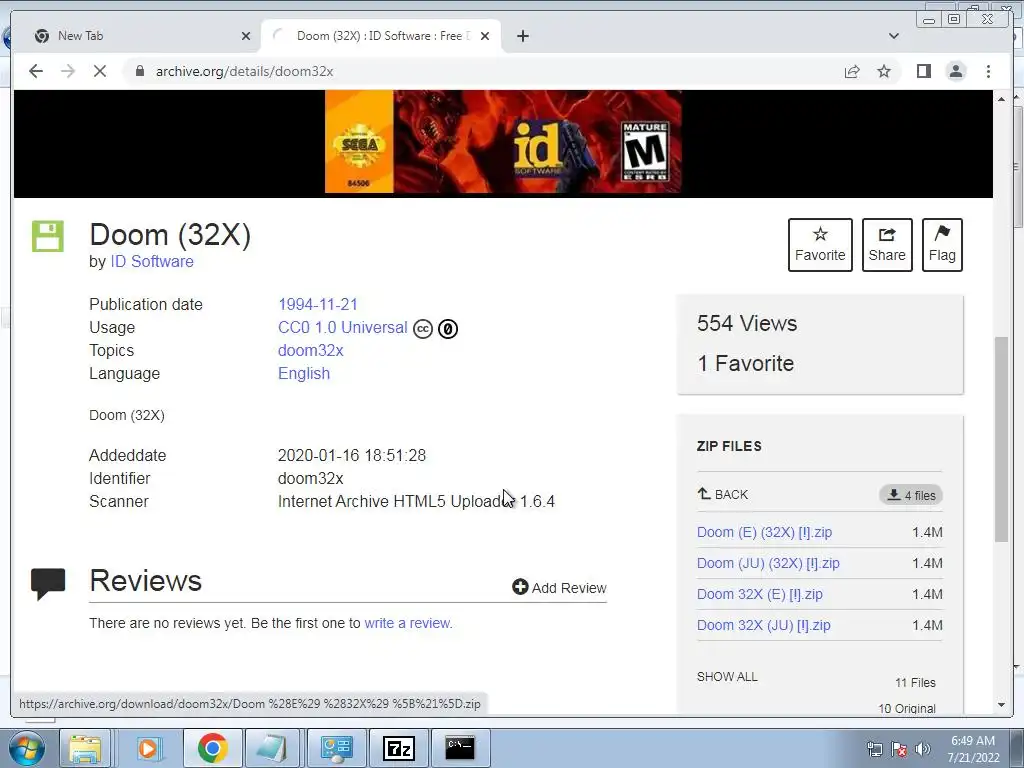Click Add Review
Viewport: 1024px width, 768px height.
point(560,588)
